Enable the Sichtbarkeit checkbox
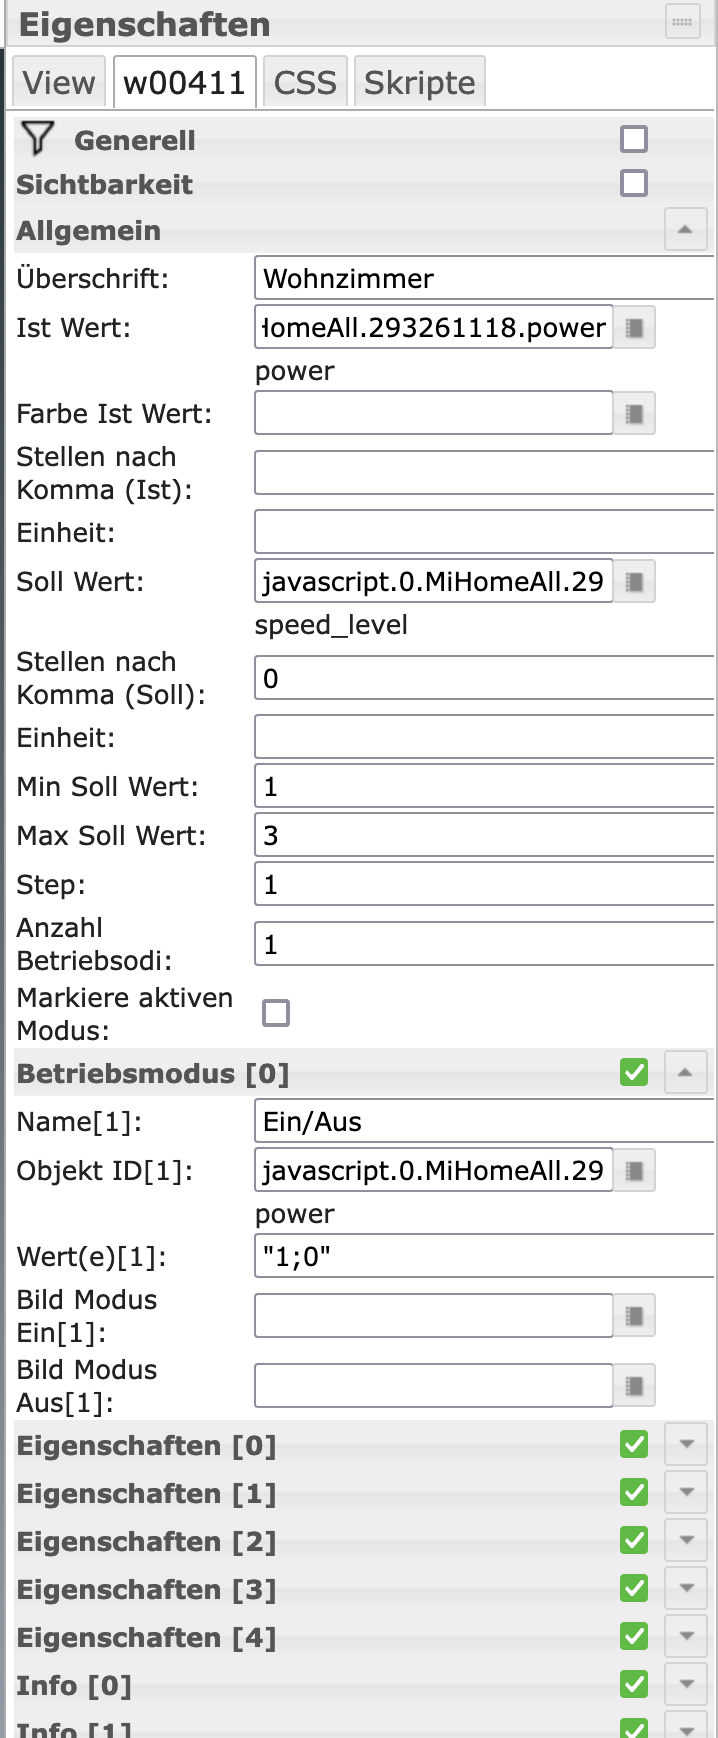Viewport: 718px width, 1738px height. pos(634,184)
